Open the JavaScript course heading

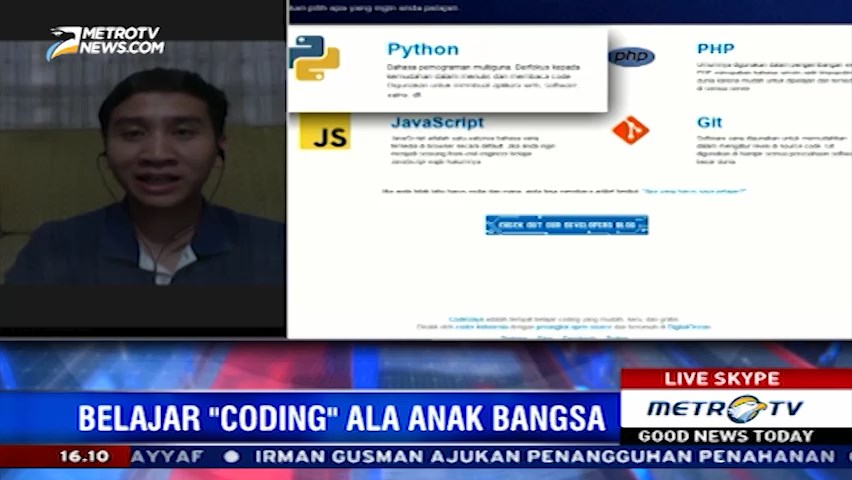pos(437,122)
